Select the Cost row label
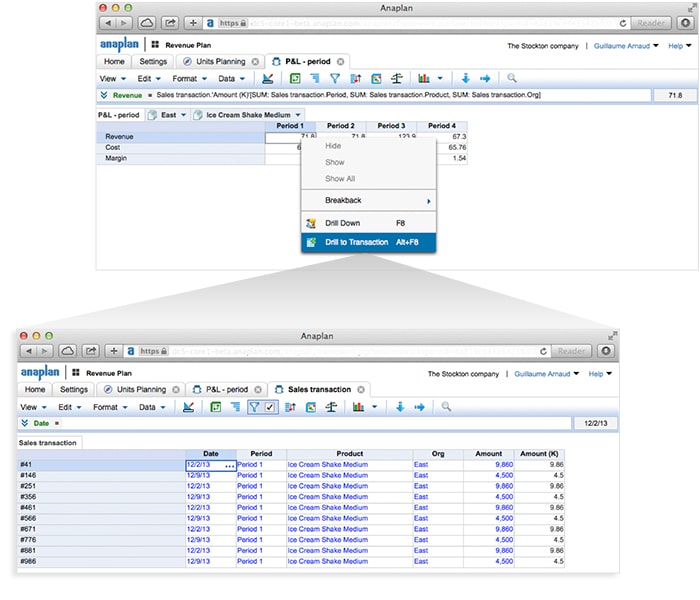 click(181, 147)
